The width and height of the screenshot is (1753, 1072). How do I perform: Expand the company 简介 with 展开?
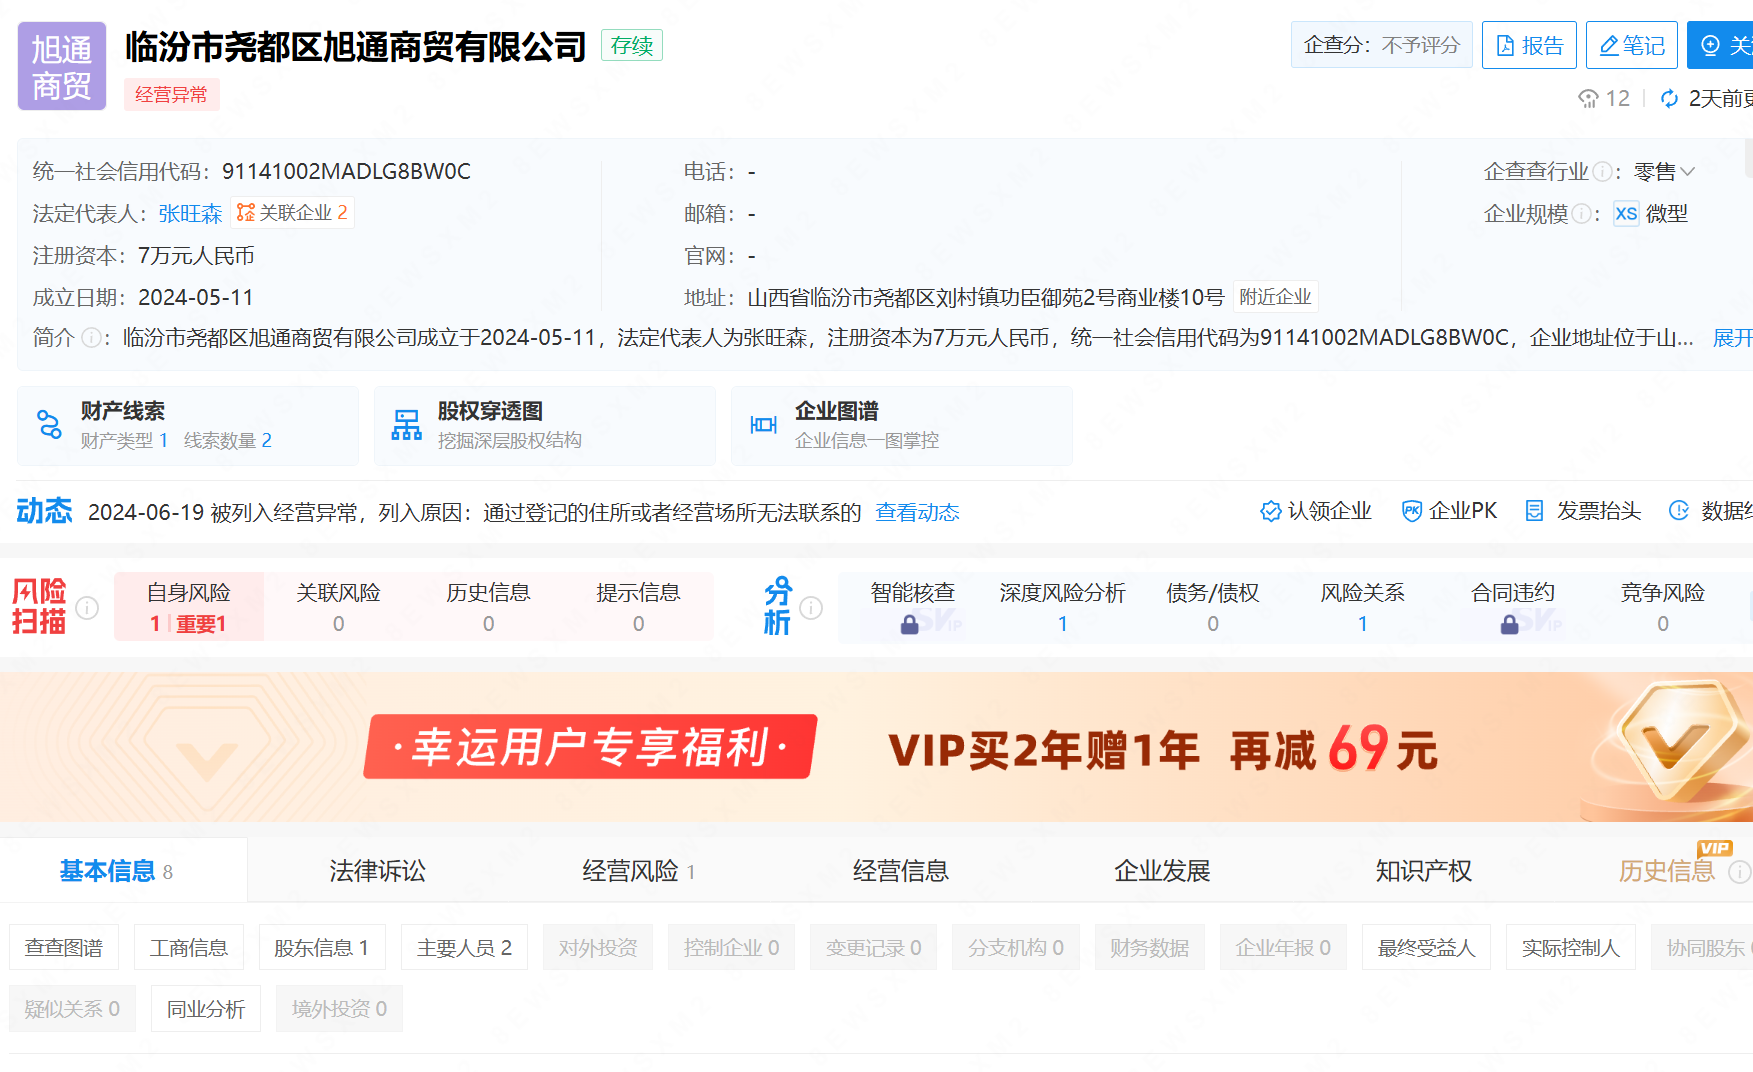1732,338
